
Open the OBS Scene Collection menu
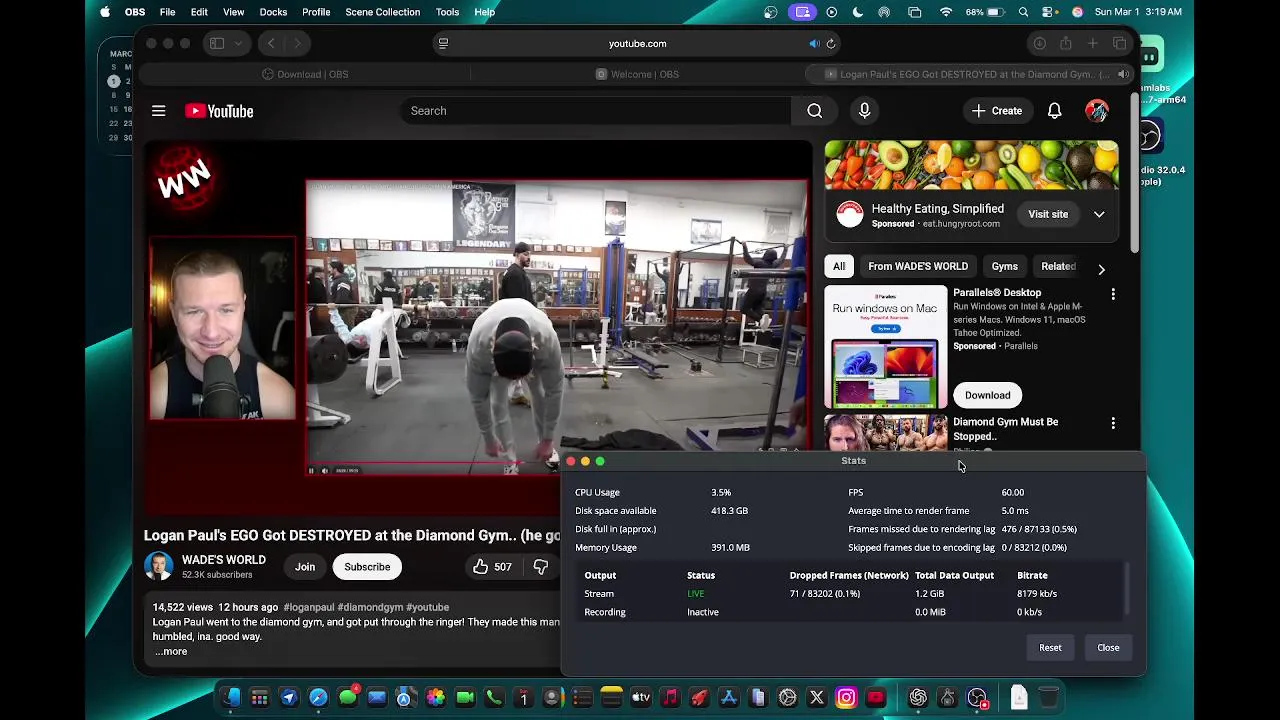click(382, 12)
